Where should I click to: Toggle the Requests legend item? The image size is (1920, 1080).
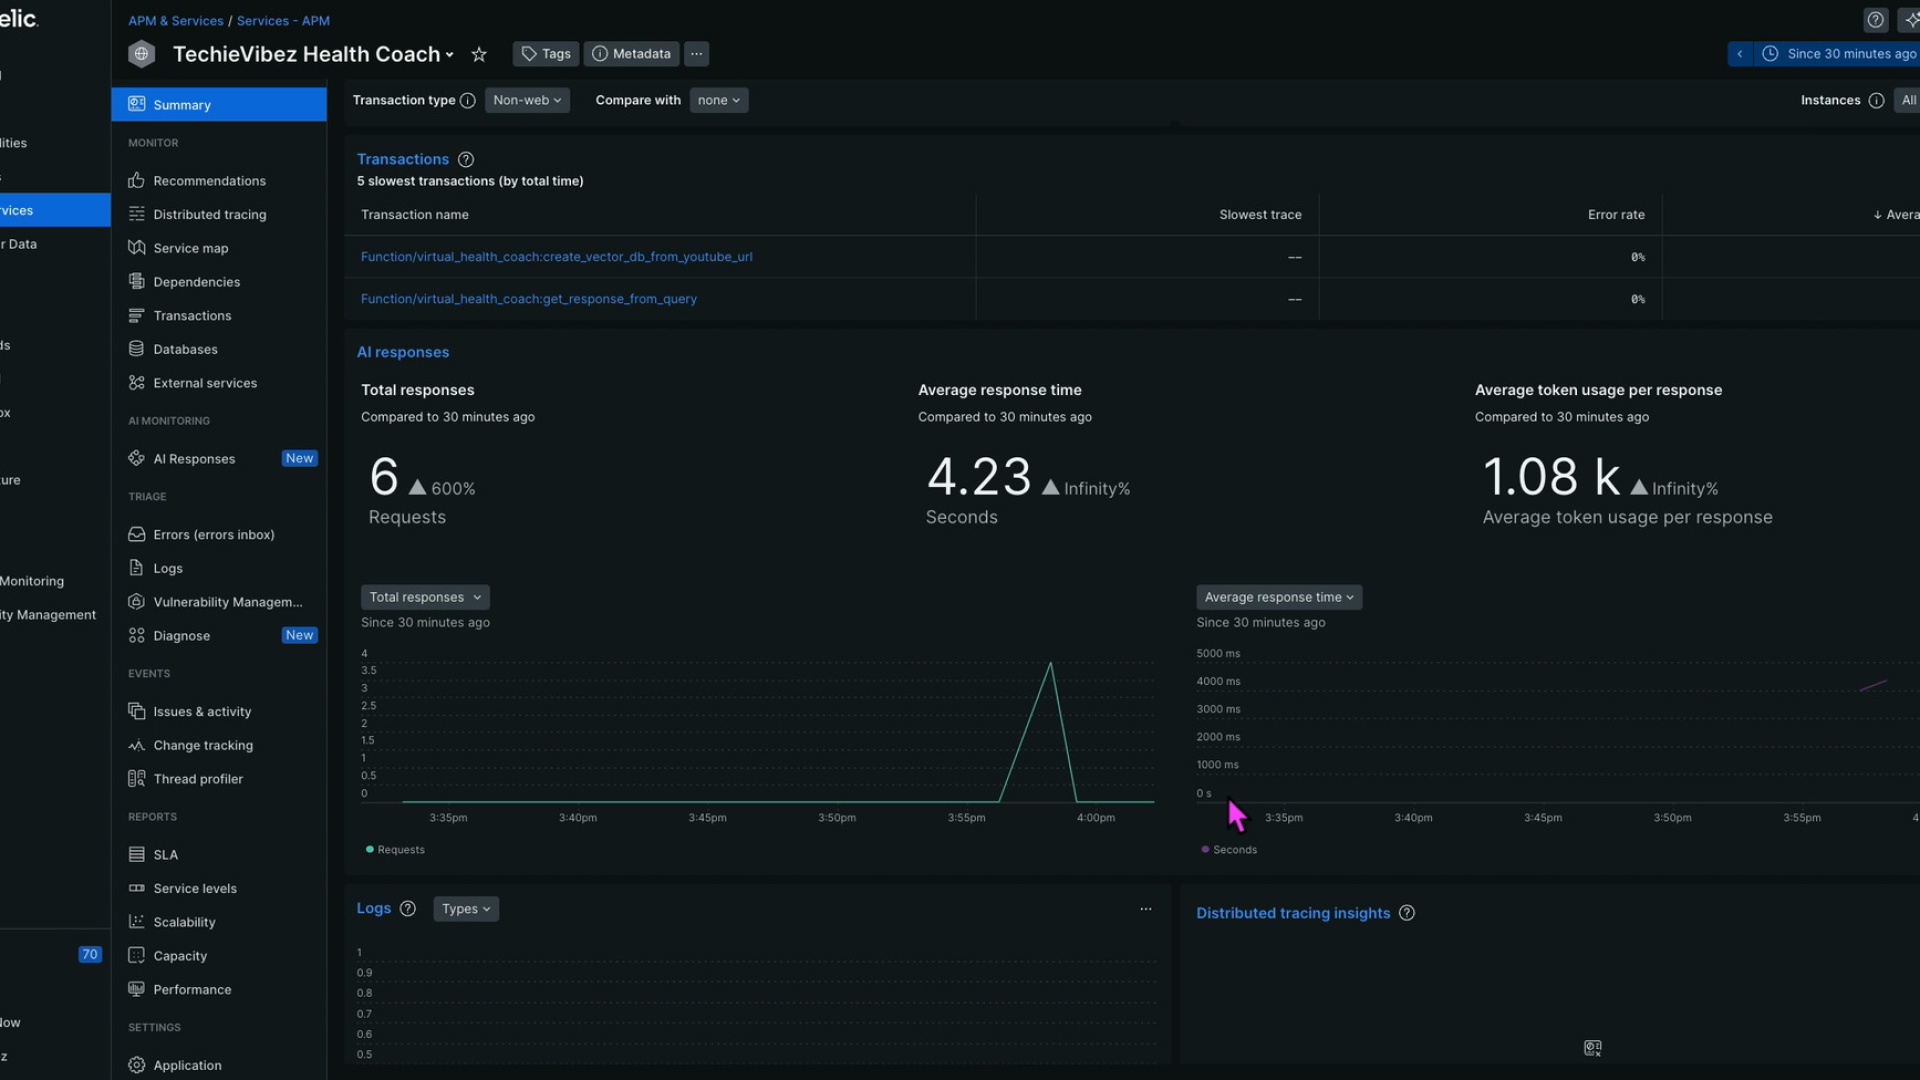[396, 850]
